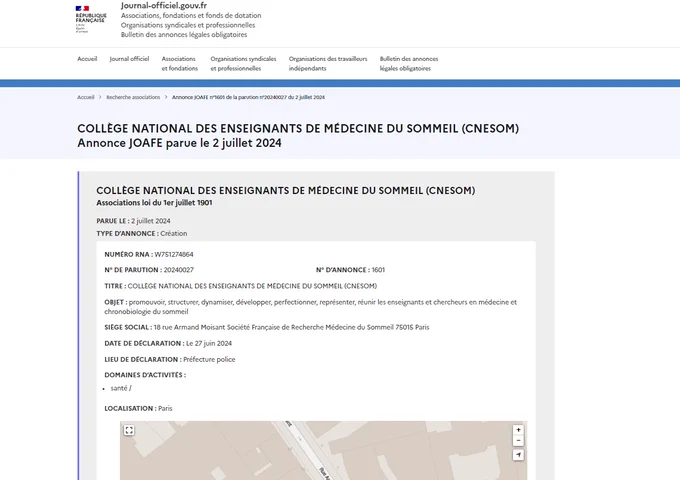Open Bulletin des annonces légales obligatoires menu
This screenshot has width=680, height=480.
[409, 64]
